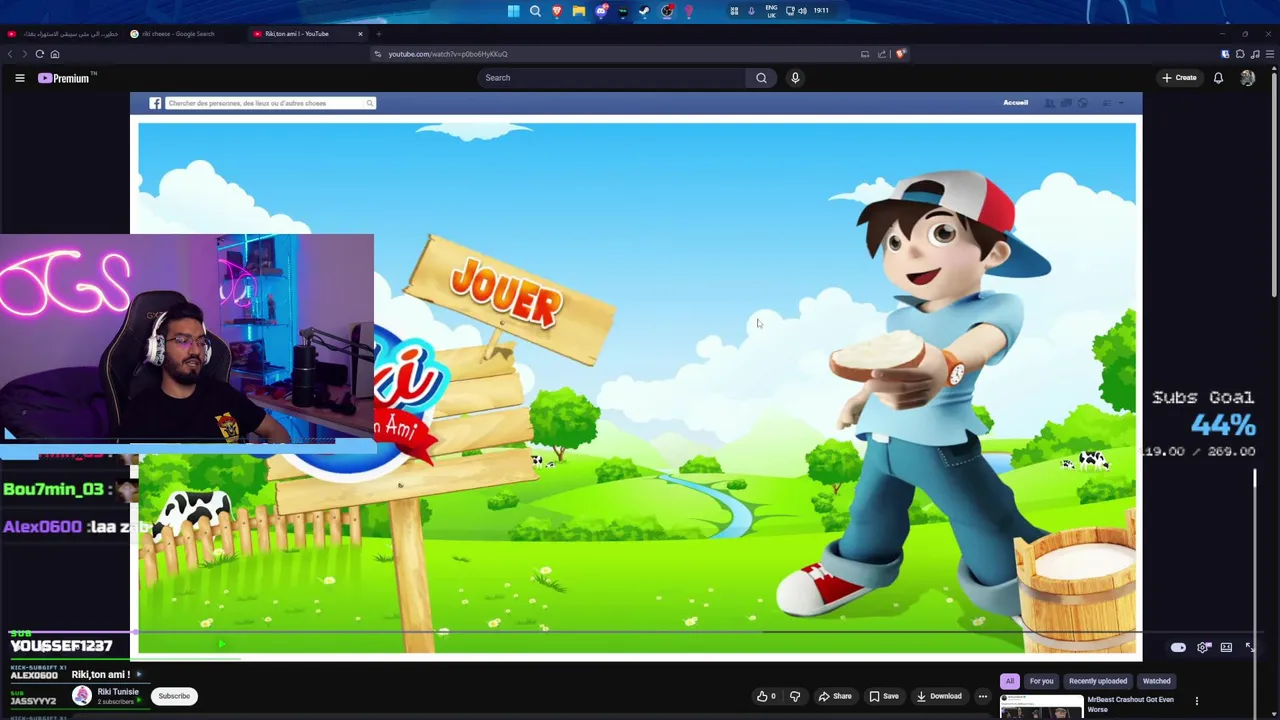The height and width of the screenshot is (720, 1280).
Task: Open Brave browser taskbar icon
Action: point(557,11)
